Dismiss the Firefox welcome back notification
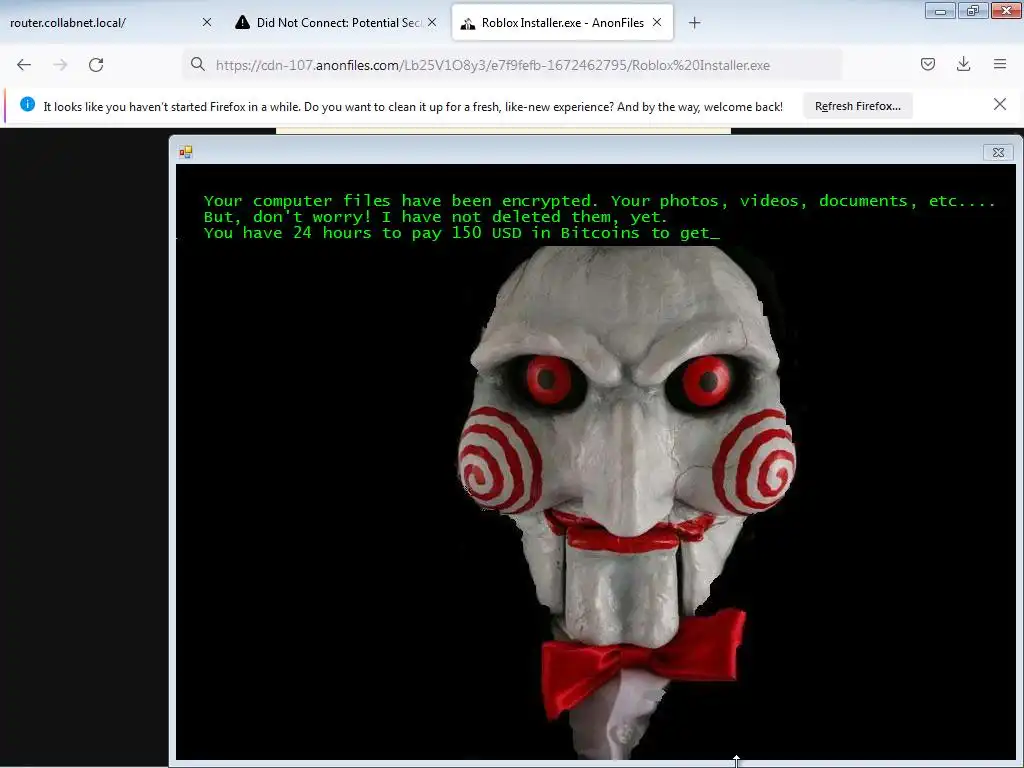 (1000, 104)
